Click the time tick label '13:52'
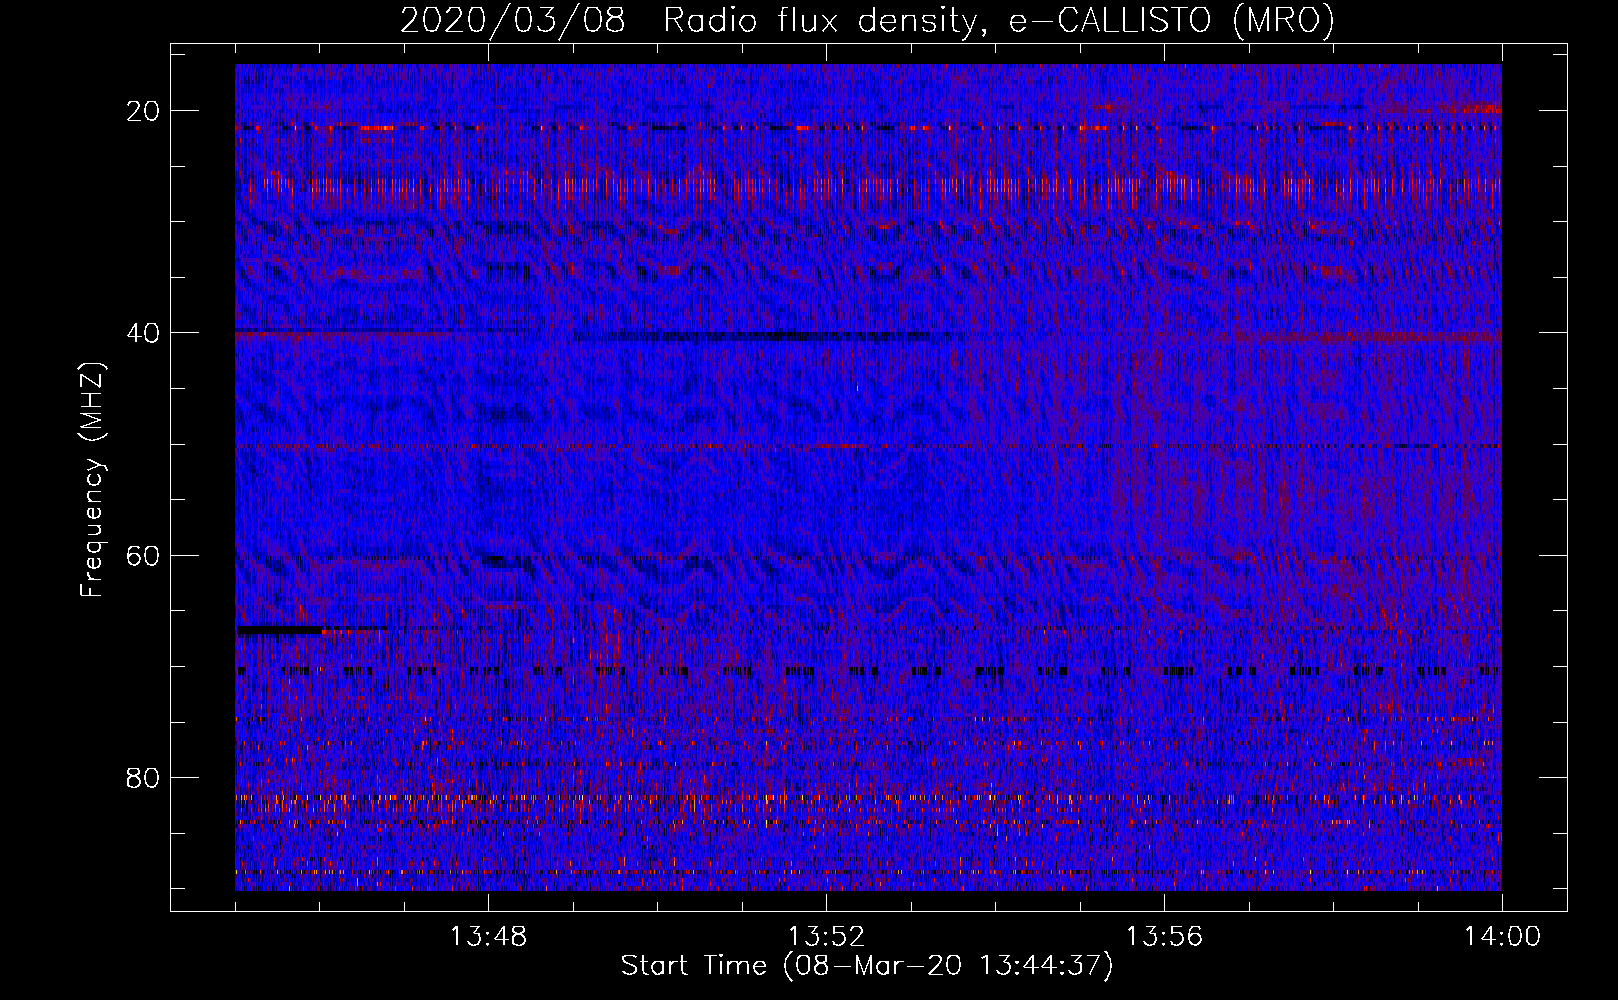Viewport: 1618px width, 1000px height. [826, 937]
